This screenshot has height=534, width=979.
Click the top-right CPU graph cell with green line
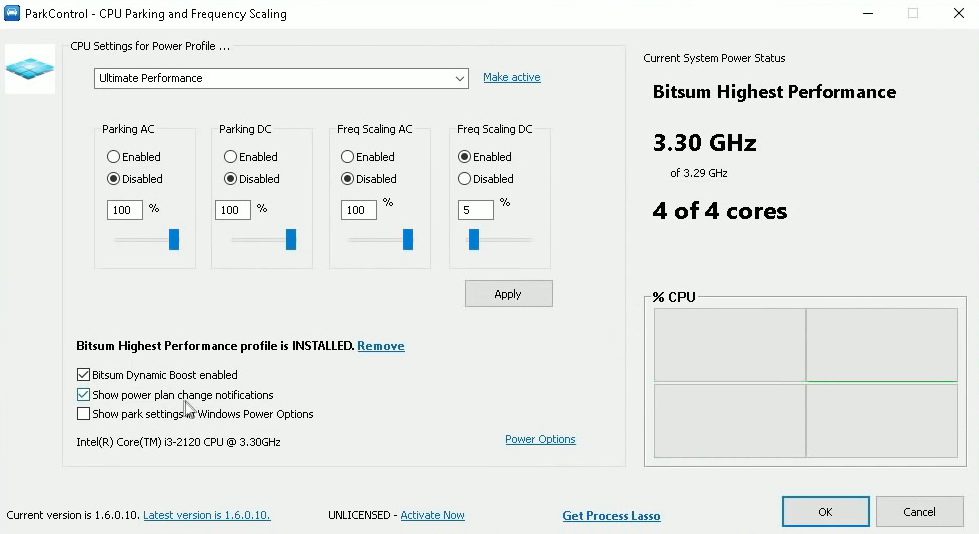pos(882,345)
